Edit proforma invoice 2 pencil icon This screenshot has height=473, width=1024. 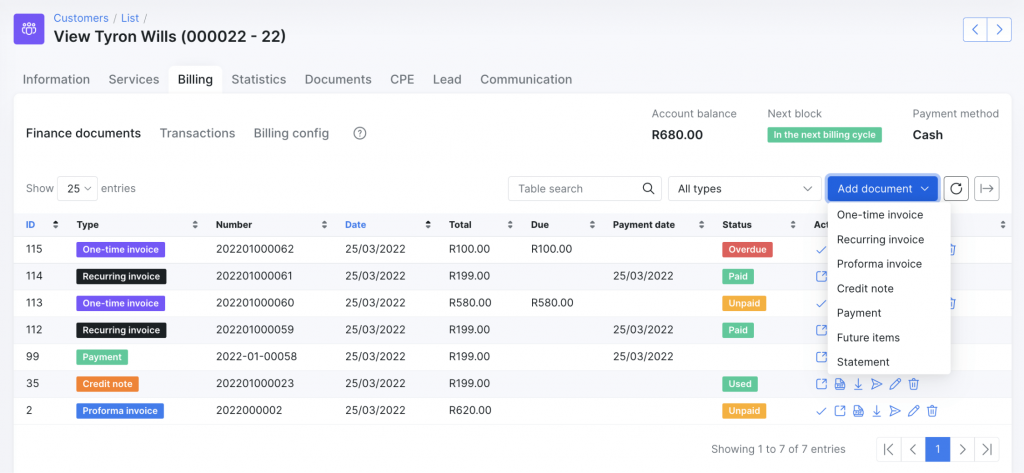[x=914, y=411]
